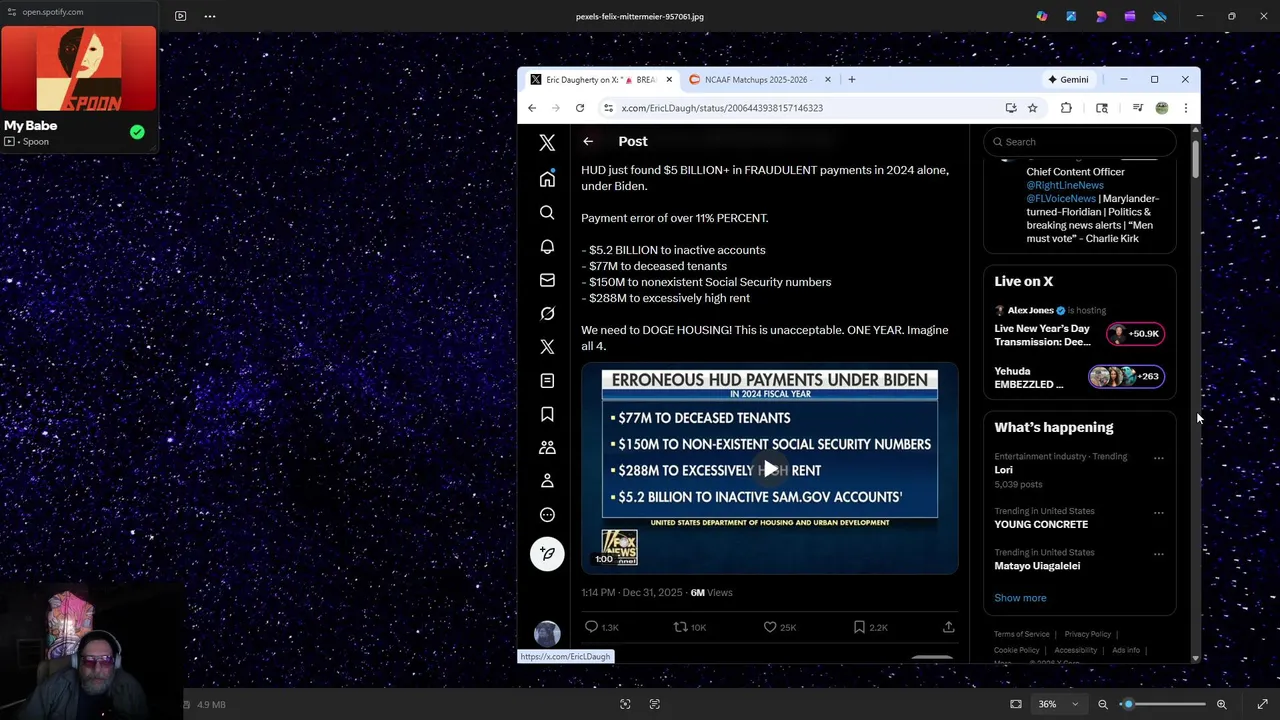Open Premium X icon in sidebar
This screenshot has width=1280, height=720.
click(x=547, y=347)
